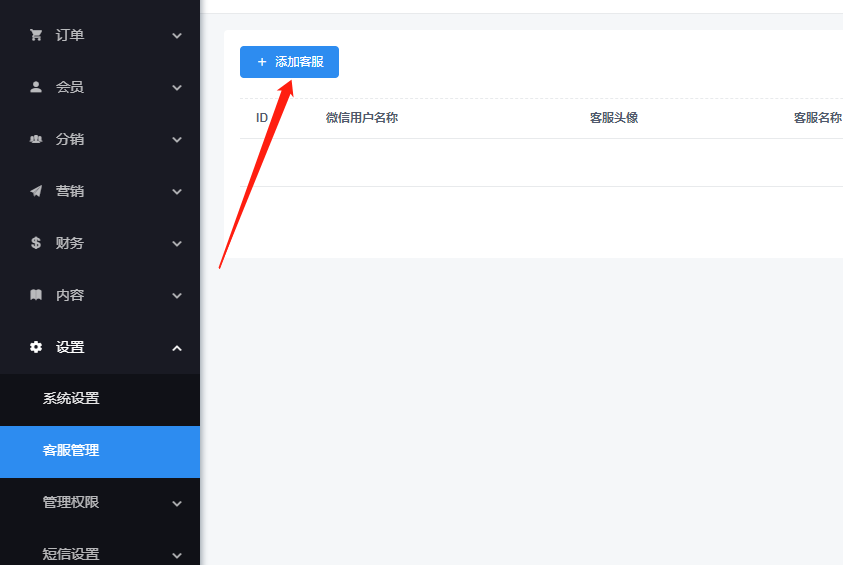Click the paper plane icon beside 营销

(x=36, y=191)
